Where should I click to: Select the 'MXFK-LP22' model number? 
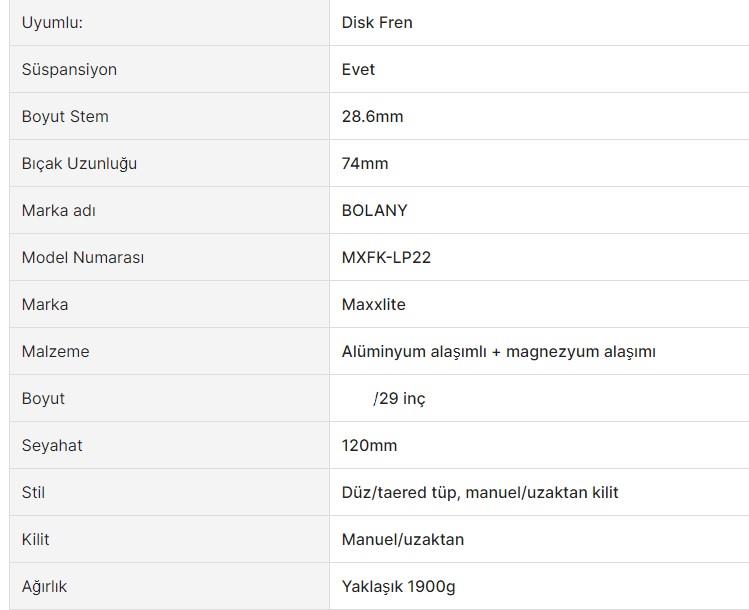tap(386, 257)
